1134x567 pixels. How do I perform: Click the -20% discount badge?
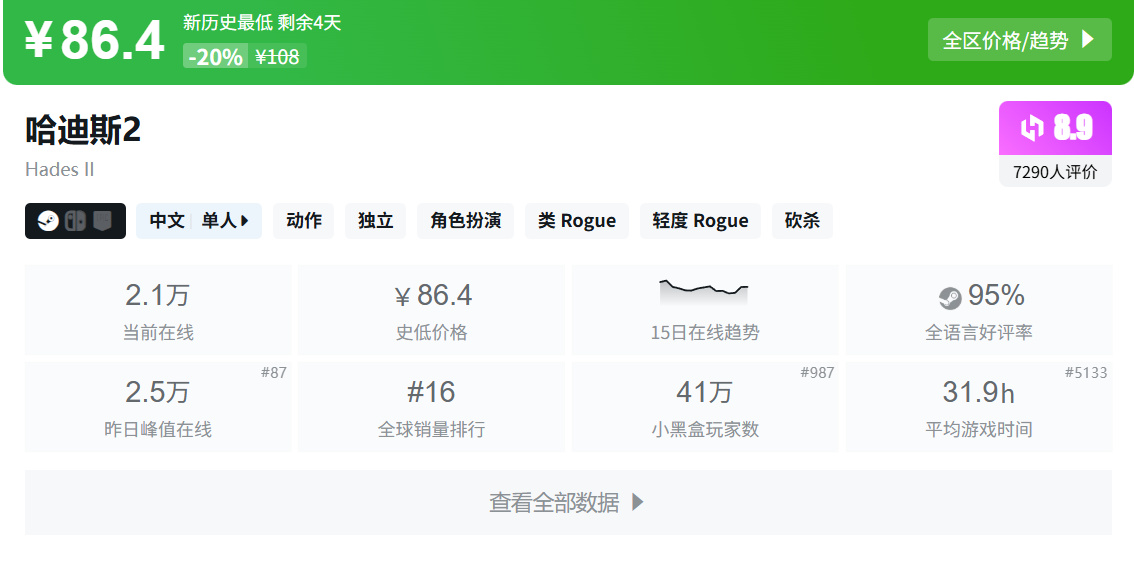pos(216,56)
